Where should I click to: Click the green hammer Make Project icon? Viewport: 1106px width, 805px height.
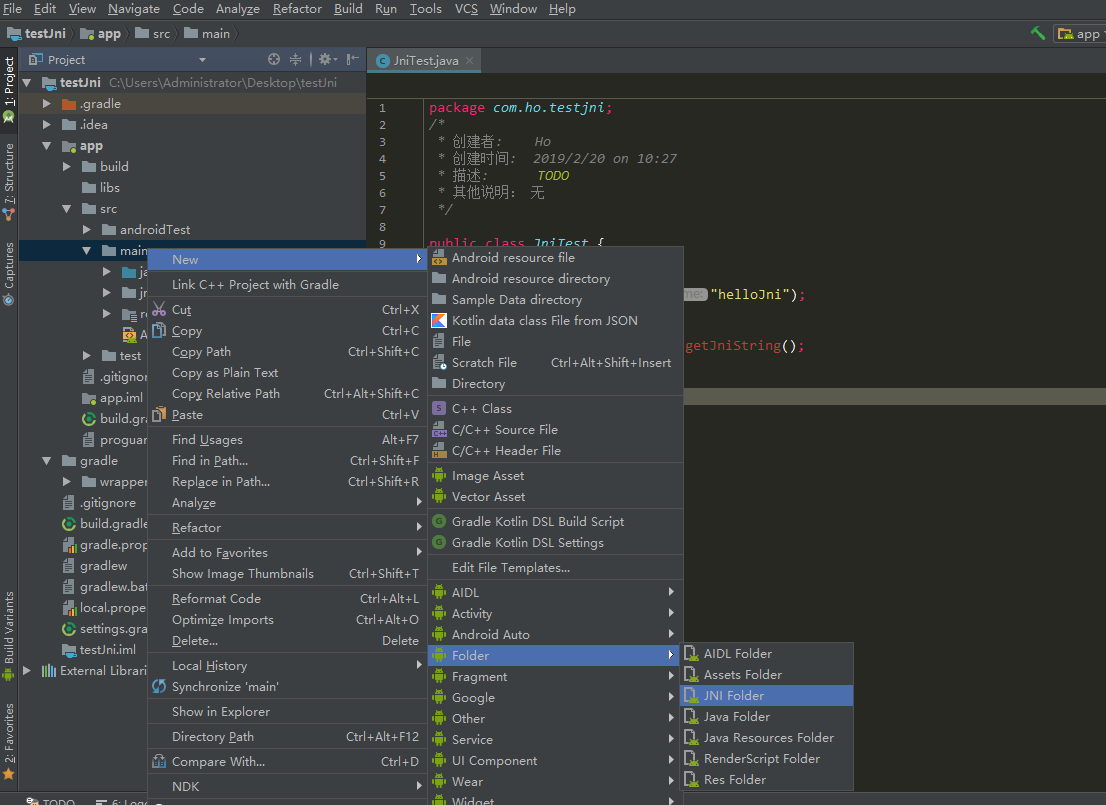point(1038,33)
